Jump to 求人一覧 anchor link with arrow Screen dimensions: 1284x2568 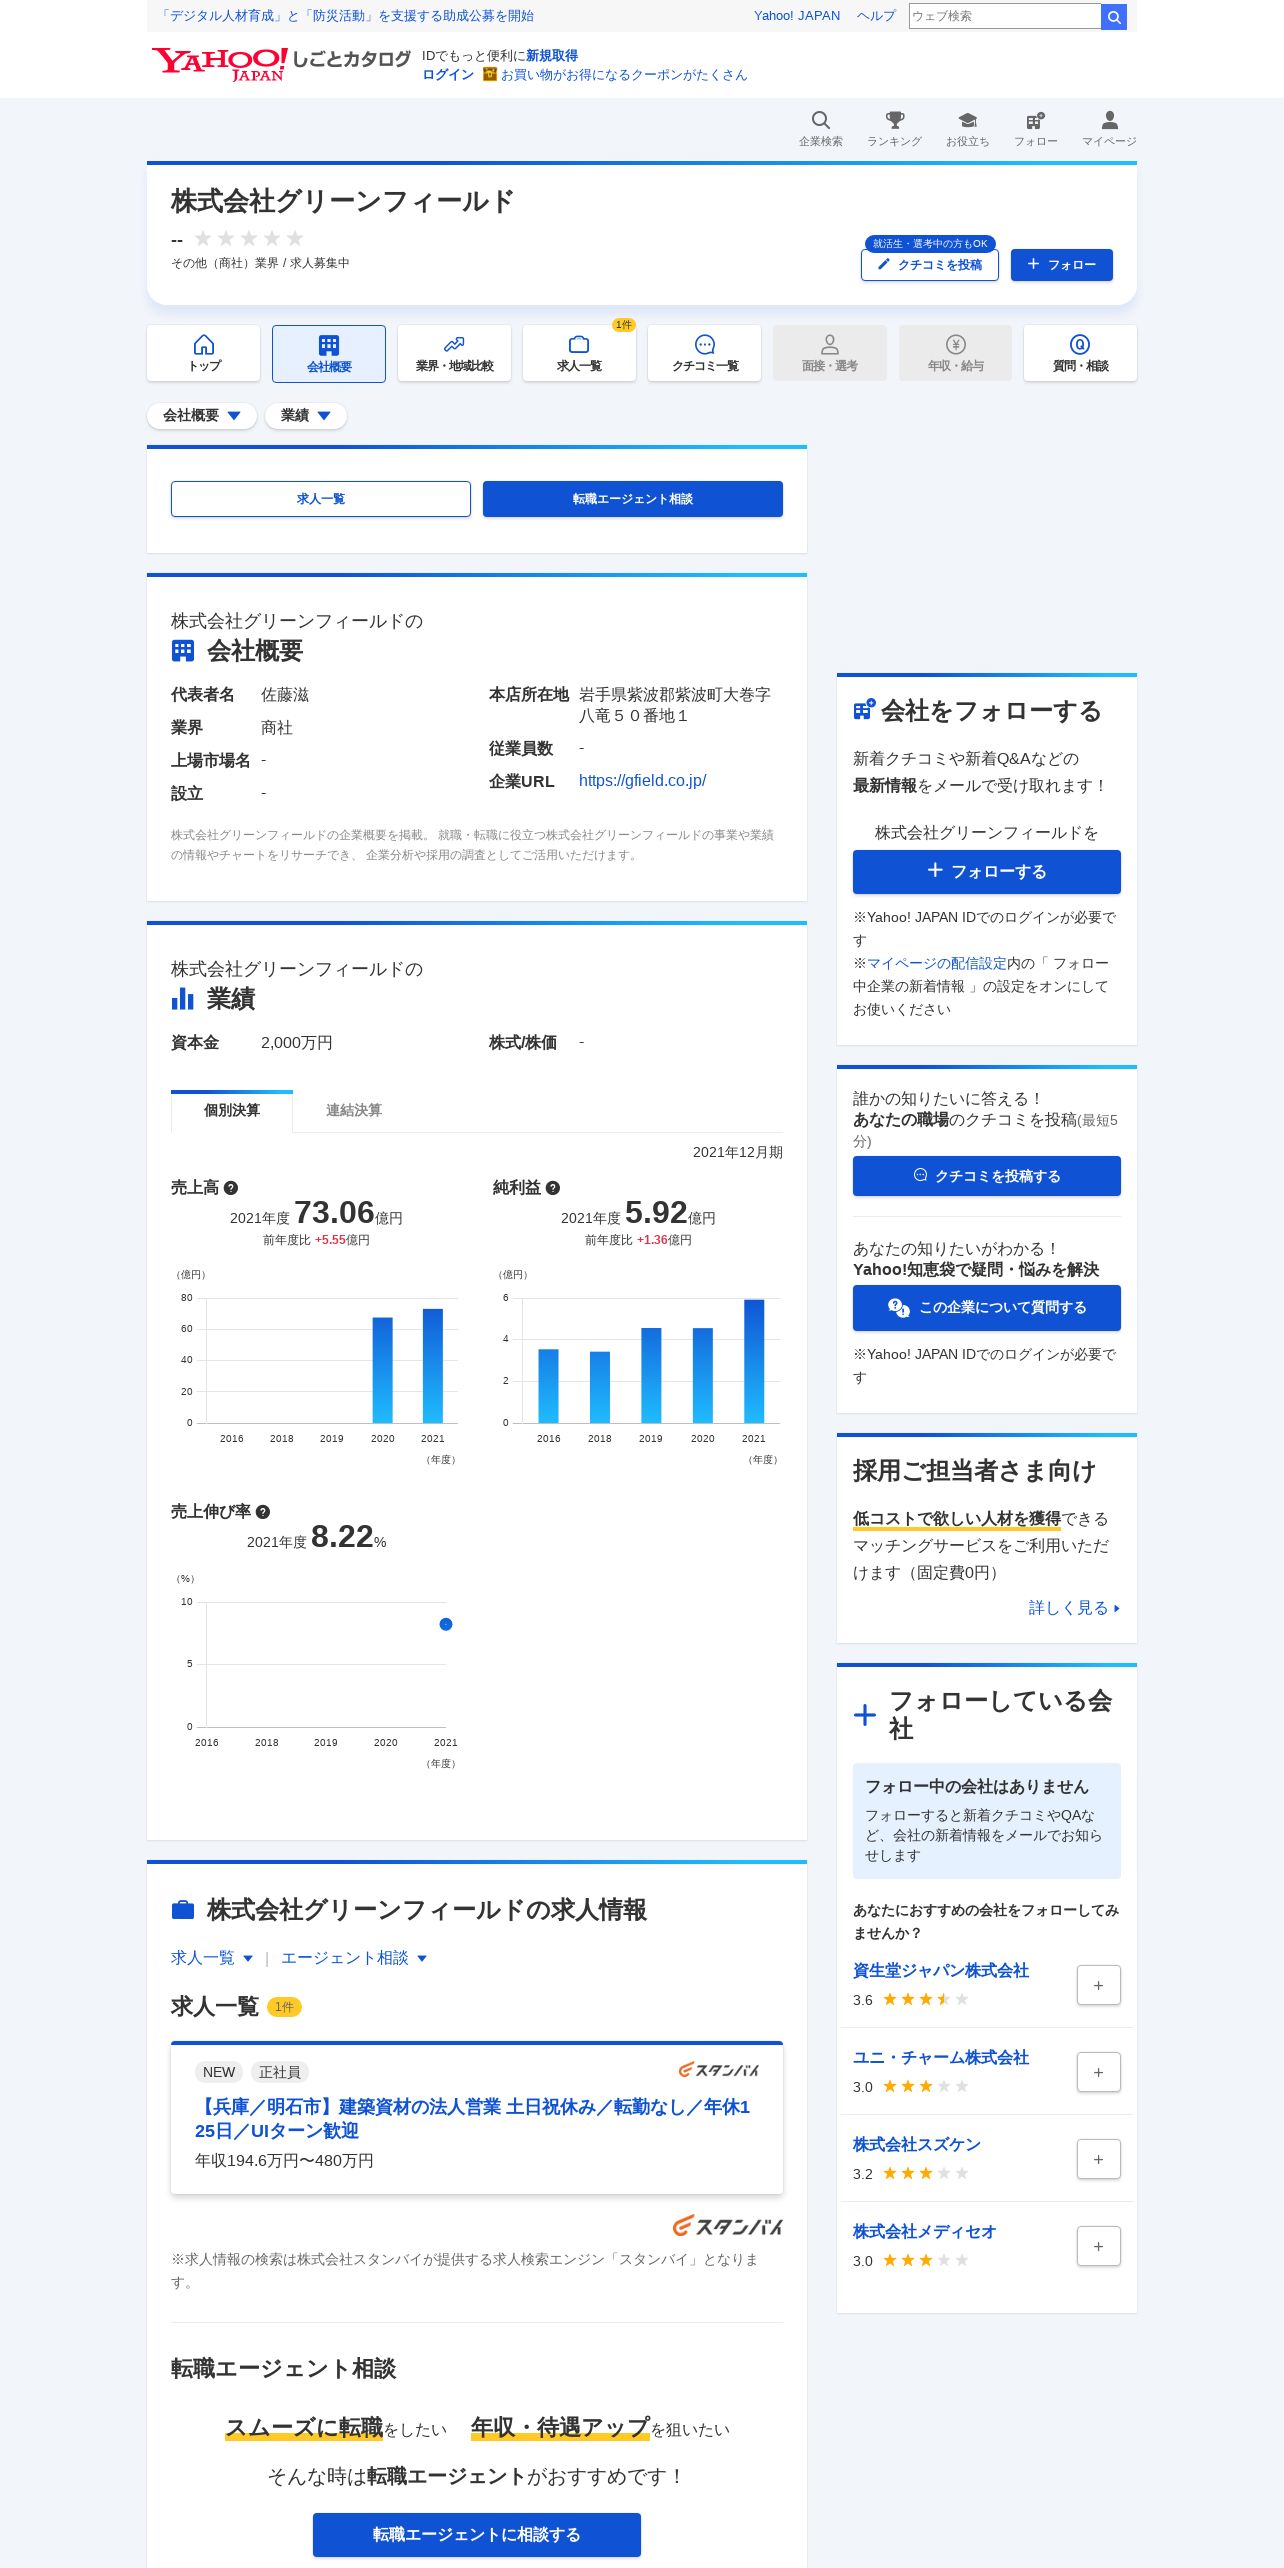click(x=212, y=1958)
